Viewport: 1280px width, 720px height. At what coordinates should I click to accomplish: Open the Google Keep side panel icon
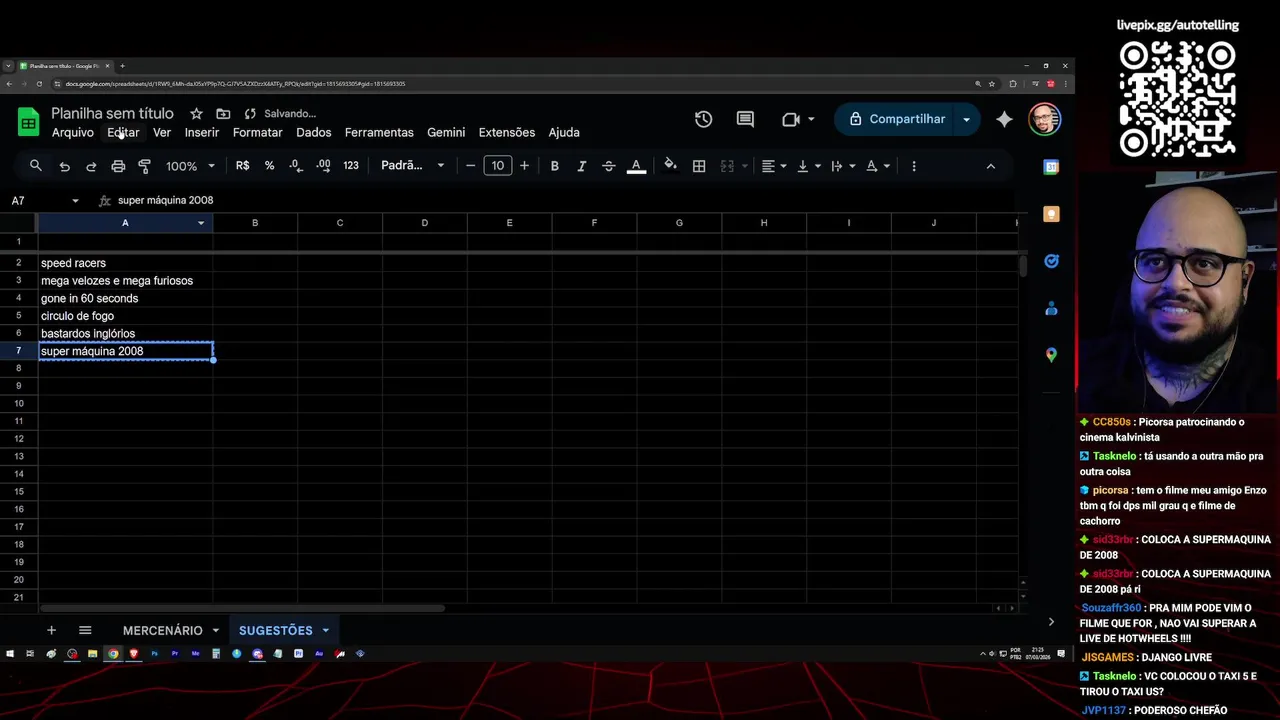1051,214
